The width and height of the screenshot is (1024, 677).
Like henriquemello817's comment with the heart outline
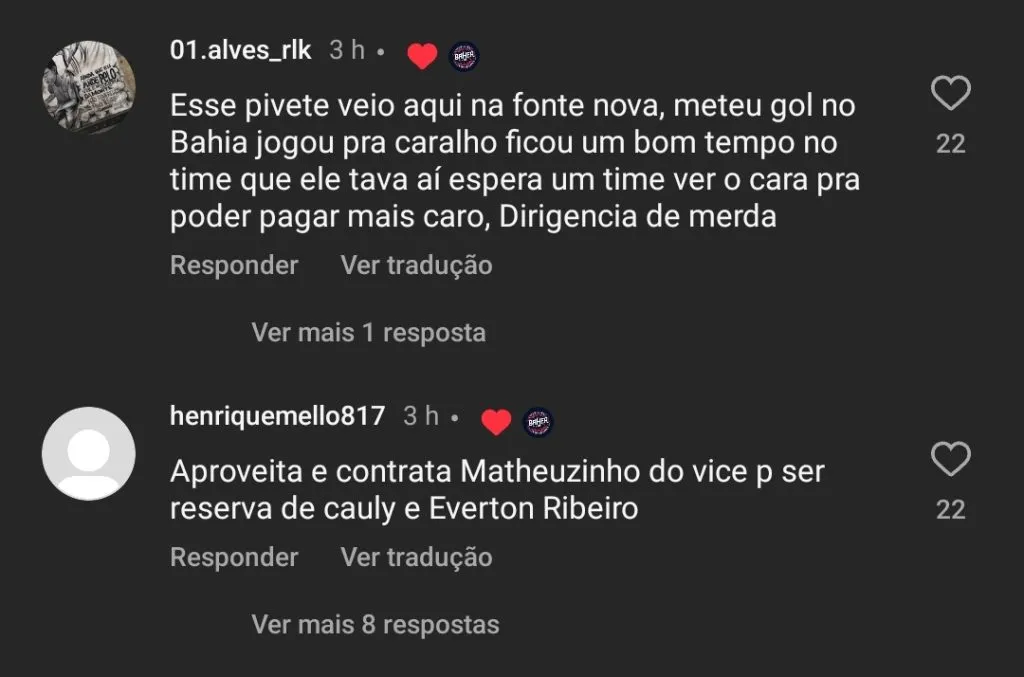tap(950, 460)
